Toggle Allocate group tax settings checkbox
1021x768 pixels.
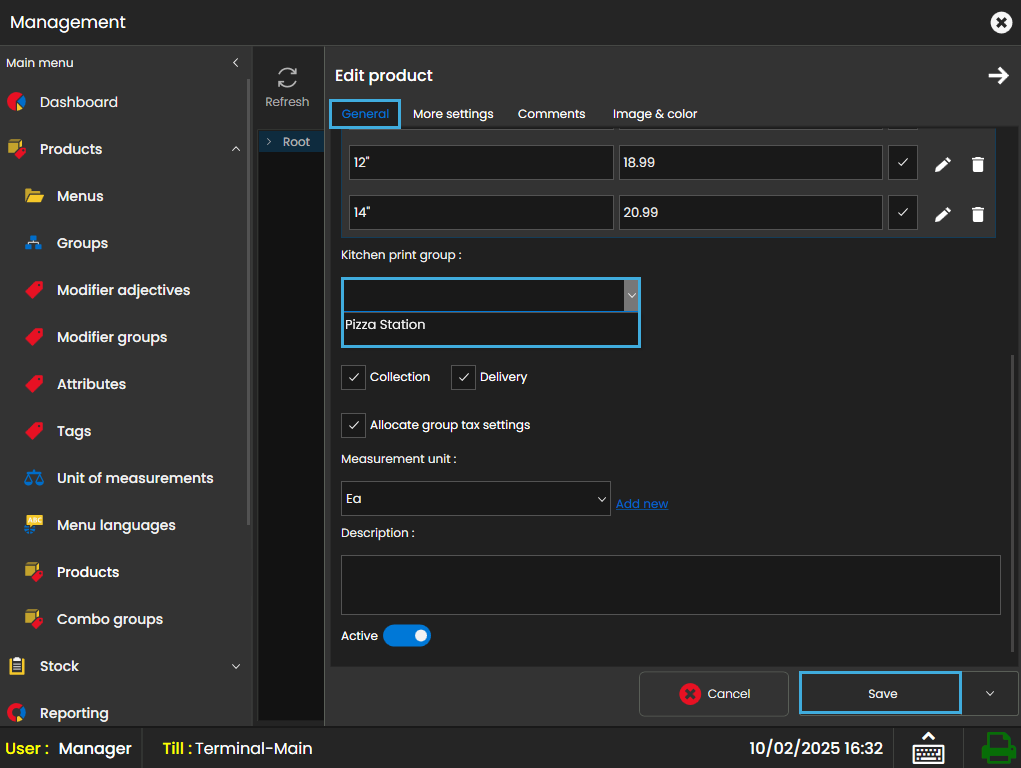click(353, 425)
